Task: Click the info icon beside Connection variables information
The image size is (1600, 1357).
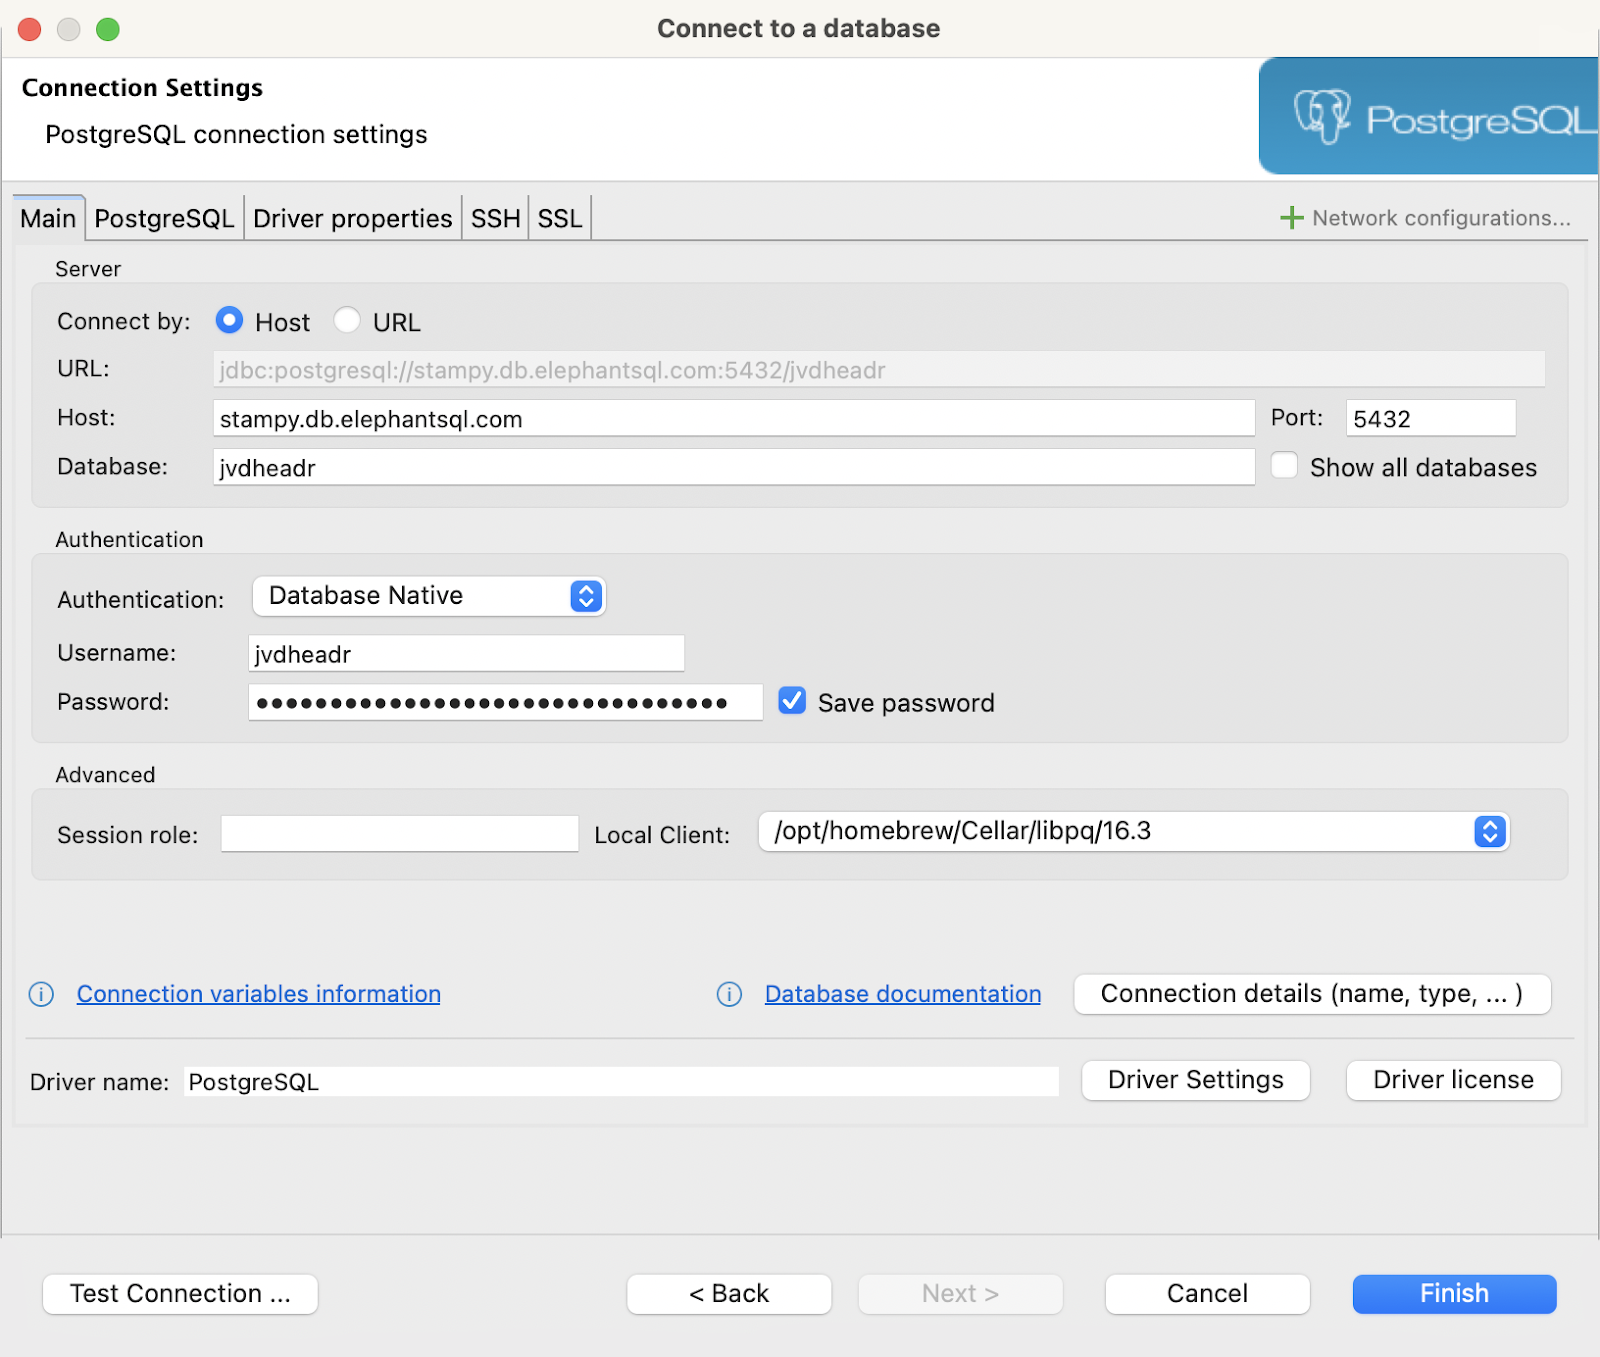Action: pyautogui.click(x=41, y=994)
